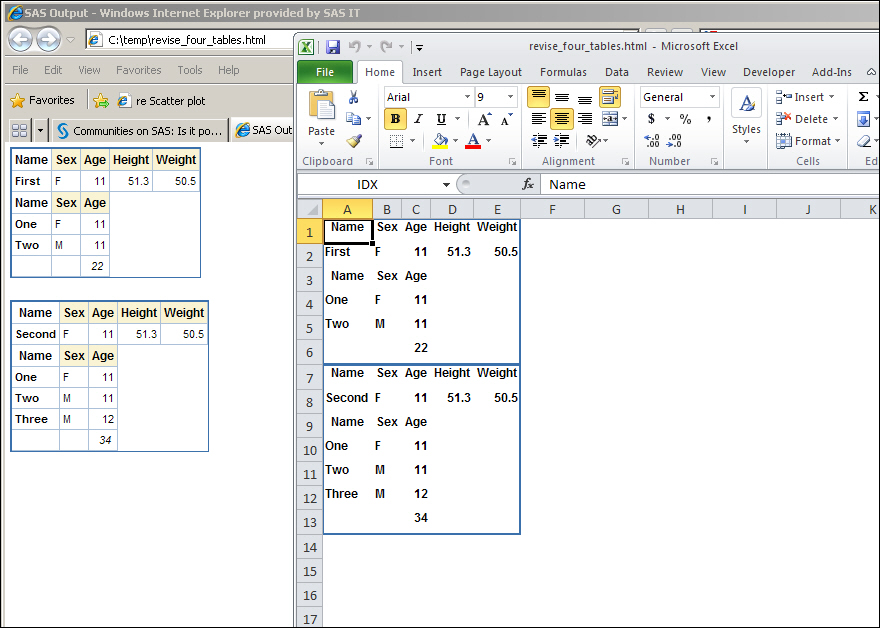The image size is (880, 628).
Task: Open the Formulas ribbon tab
Action: point(563,72)
